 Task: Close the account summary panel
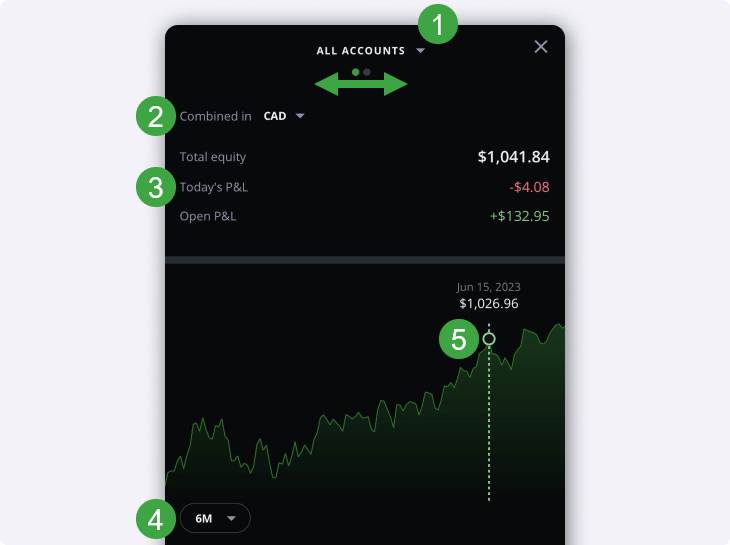pos(541,47)
